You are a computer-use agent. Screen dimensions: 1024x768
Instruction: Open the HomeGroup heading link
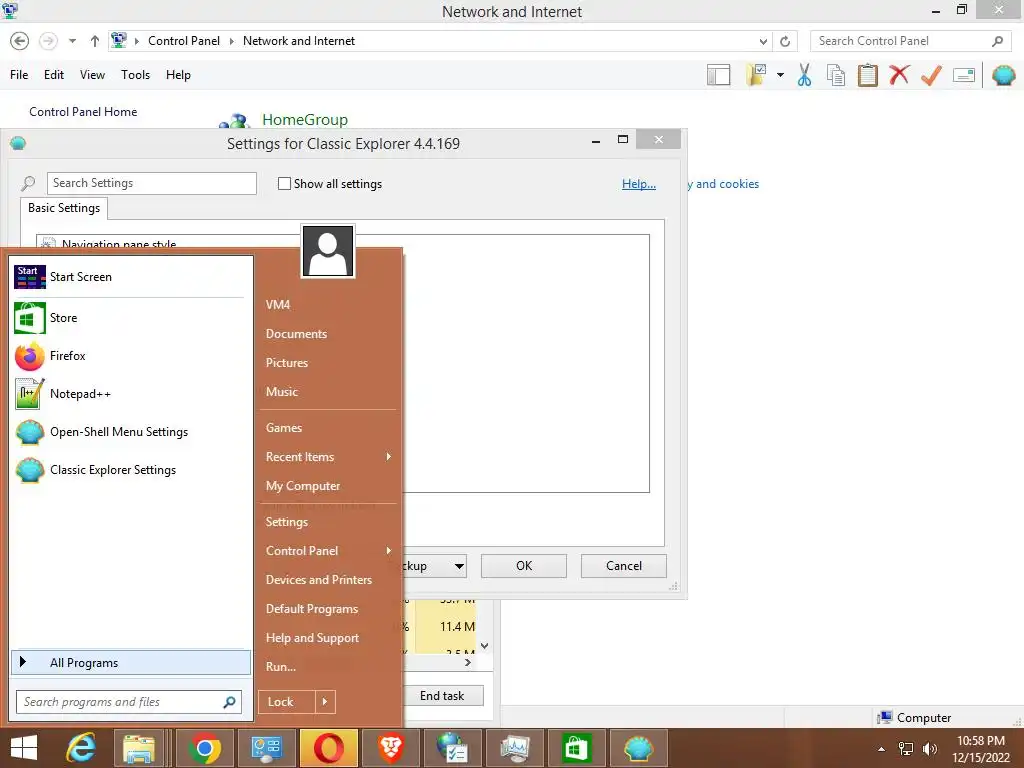coord(305,120)
